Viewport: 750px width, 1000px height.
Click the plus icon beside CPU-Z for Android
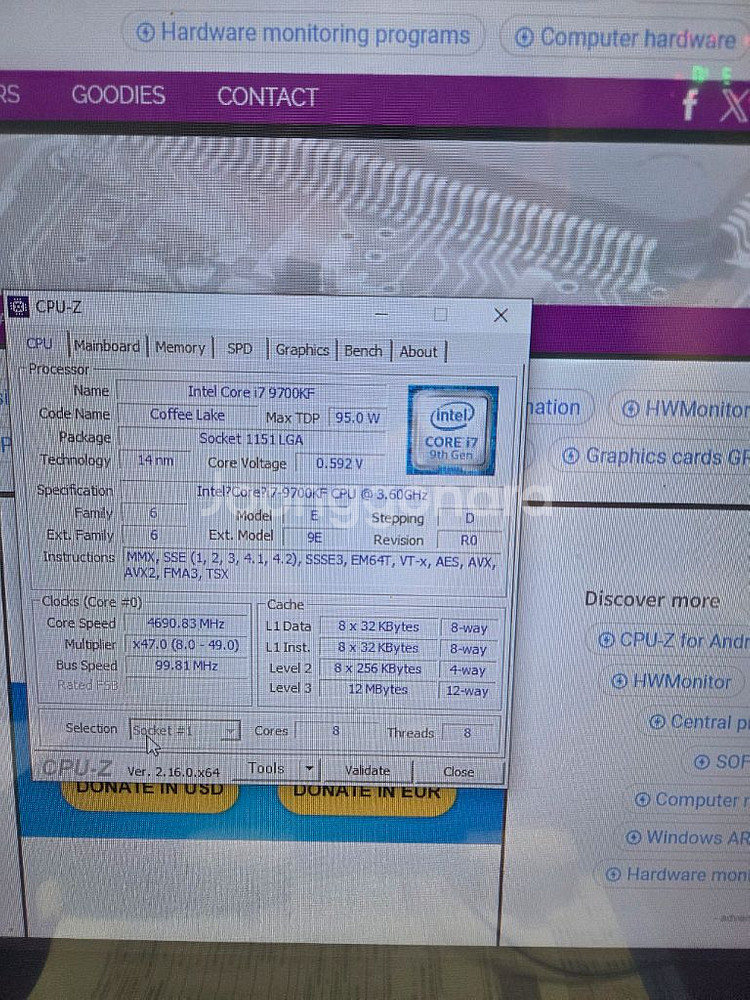(606, 640)
